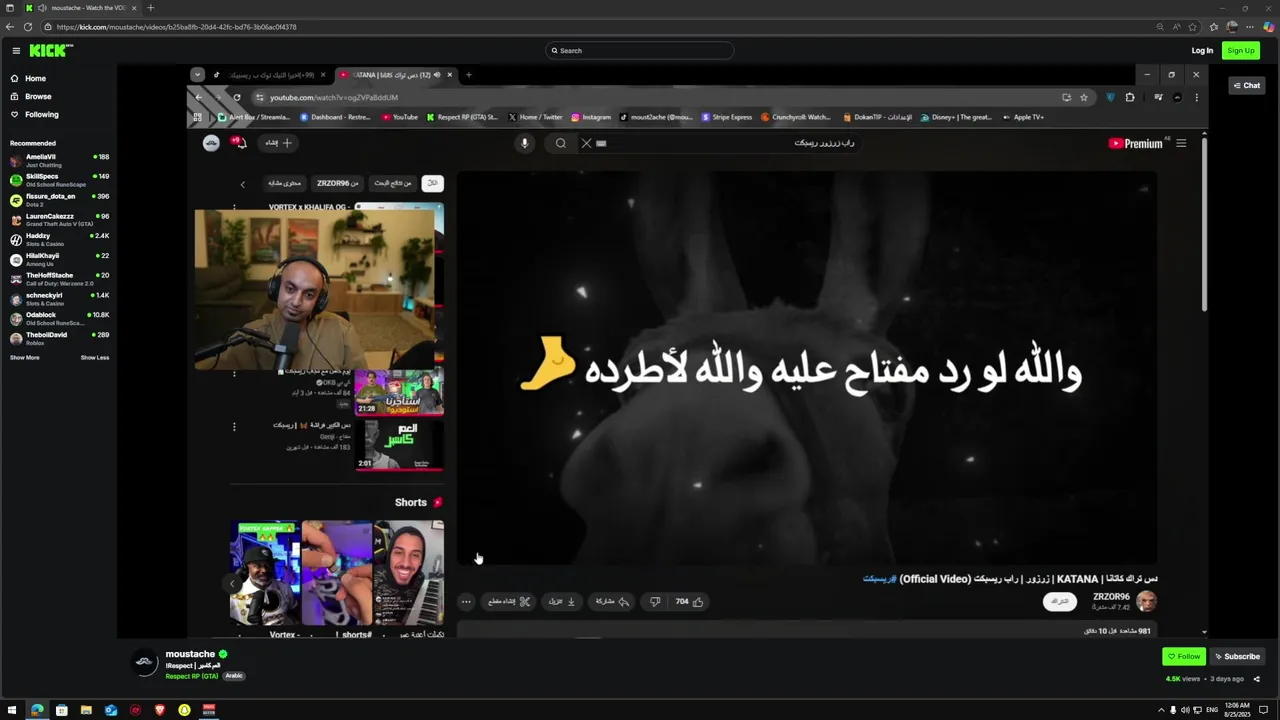Open moustache channel avatar
The image size is (1280, 720).
pyautogui.click(x=146, y=663)
